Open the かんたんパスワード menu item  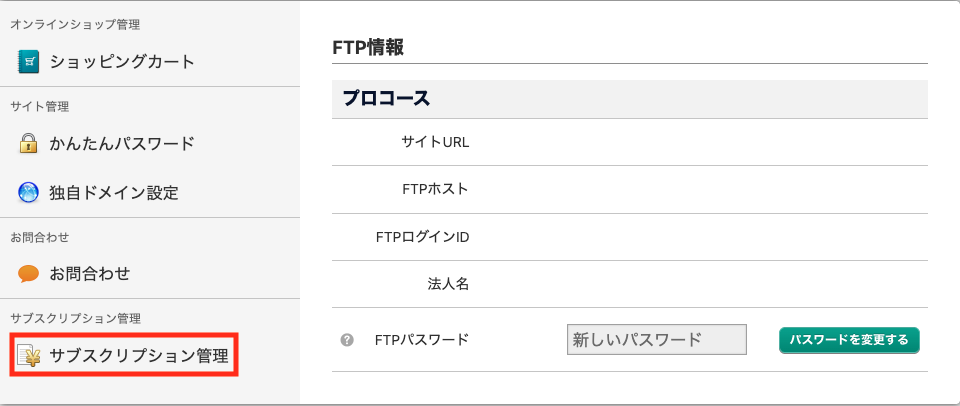tap(122, 143)
